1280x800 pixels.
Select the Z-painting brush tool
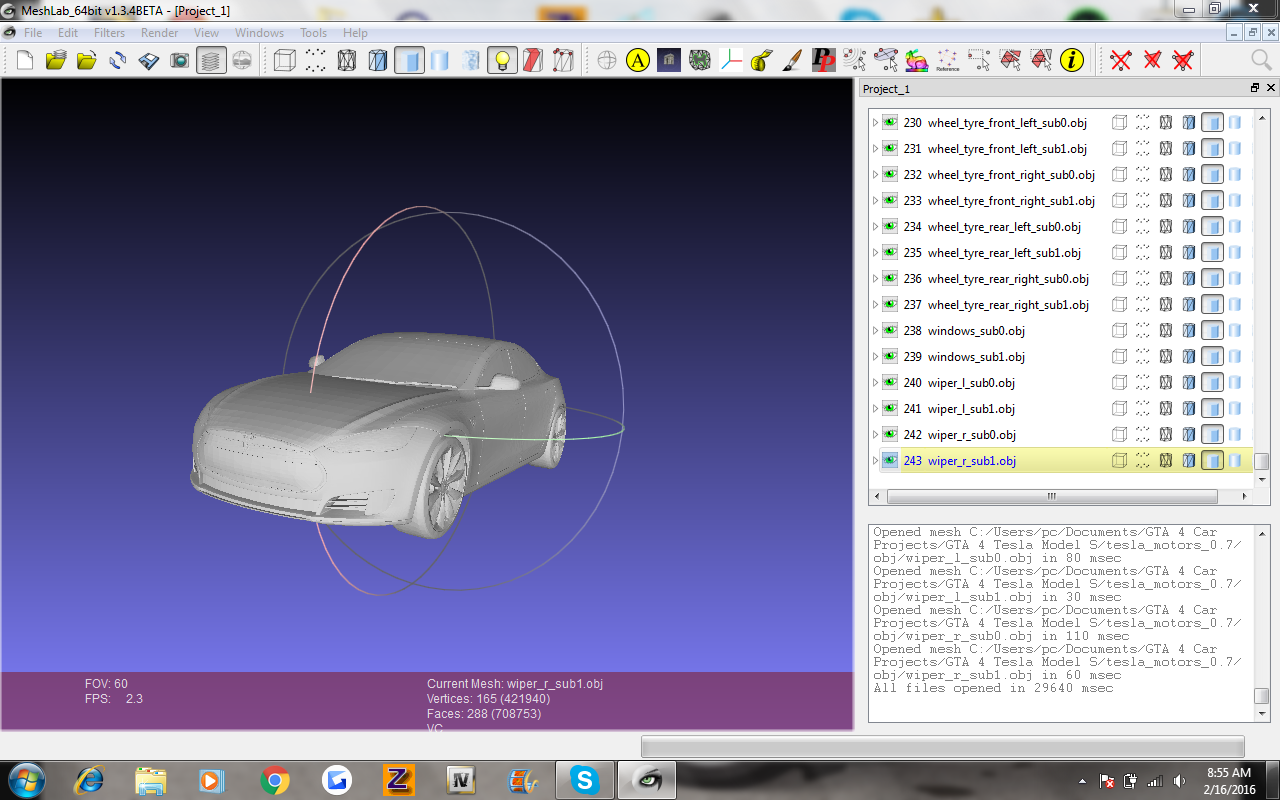791,61
